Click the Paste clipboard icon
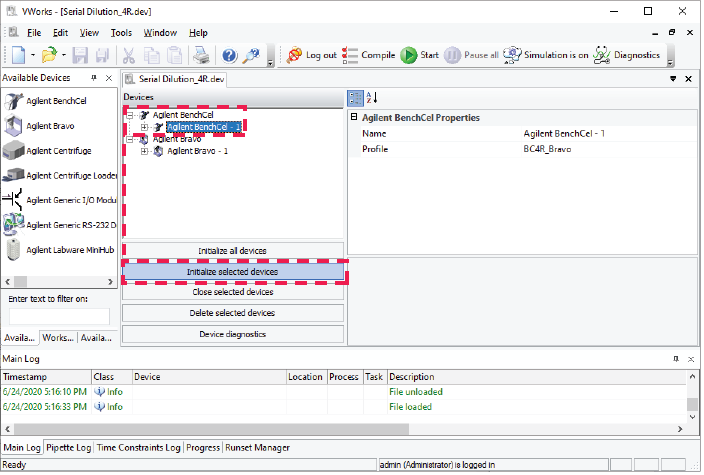Screen dimensions: 704x475 (x=174, y=55)
